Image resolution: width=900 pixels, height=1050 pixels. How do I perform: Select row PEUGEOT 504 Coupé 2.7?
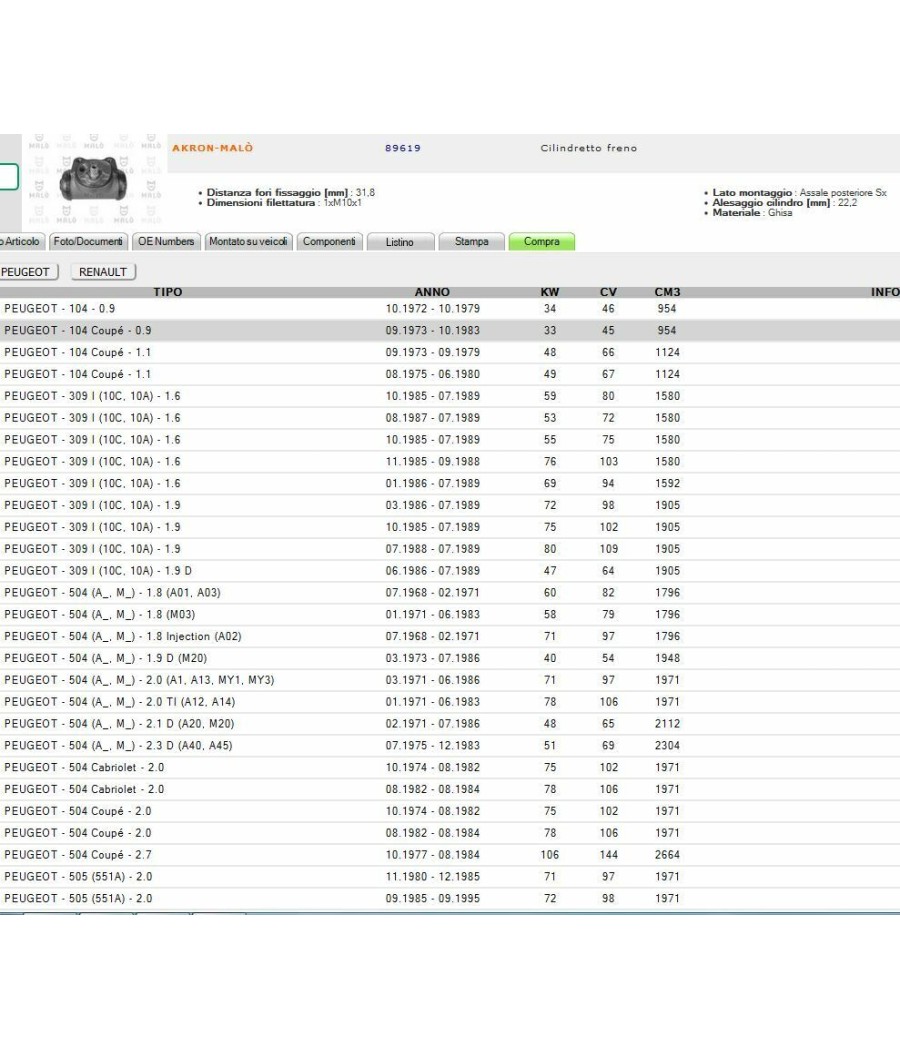coord(450,855)
